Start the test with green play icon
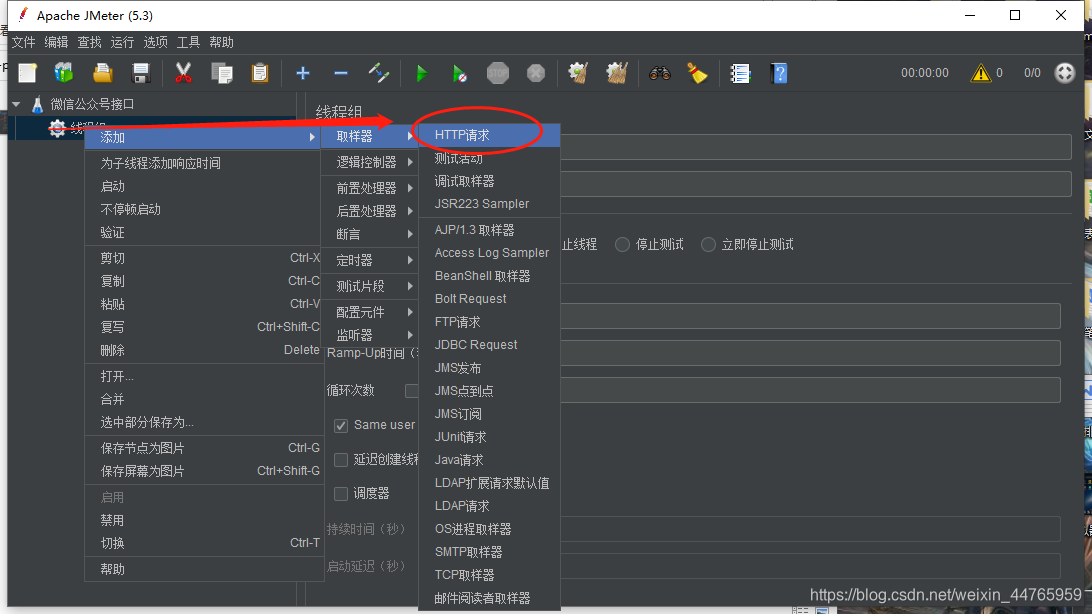The image size is (1092, 614). (x=421, y=73)
